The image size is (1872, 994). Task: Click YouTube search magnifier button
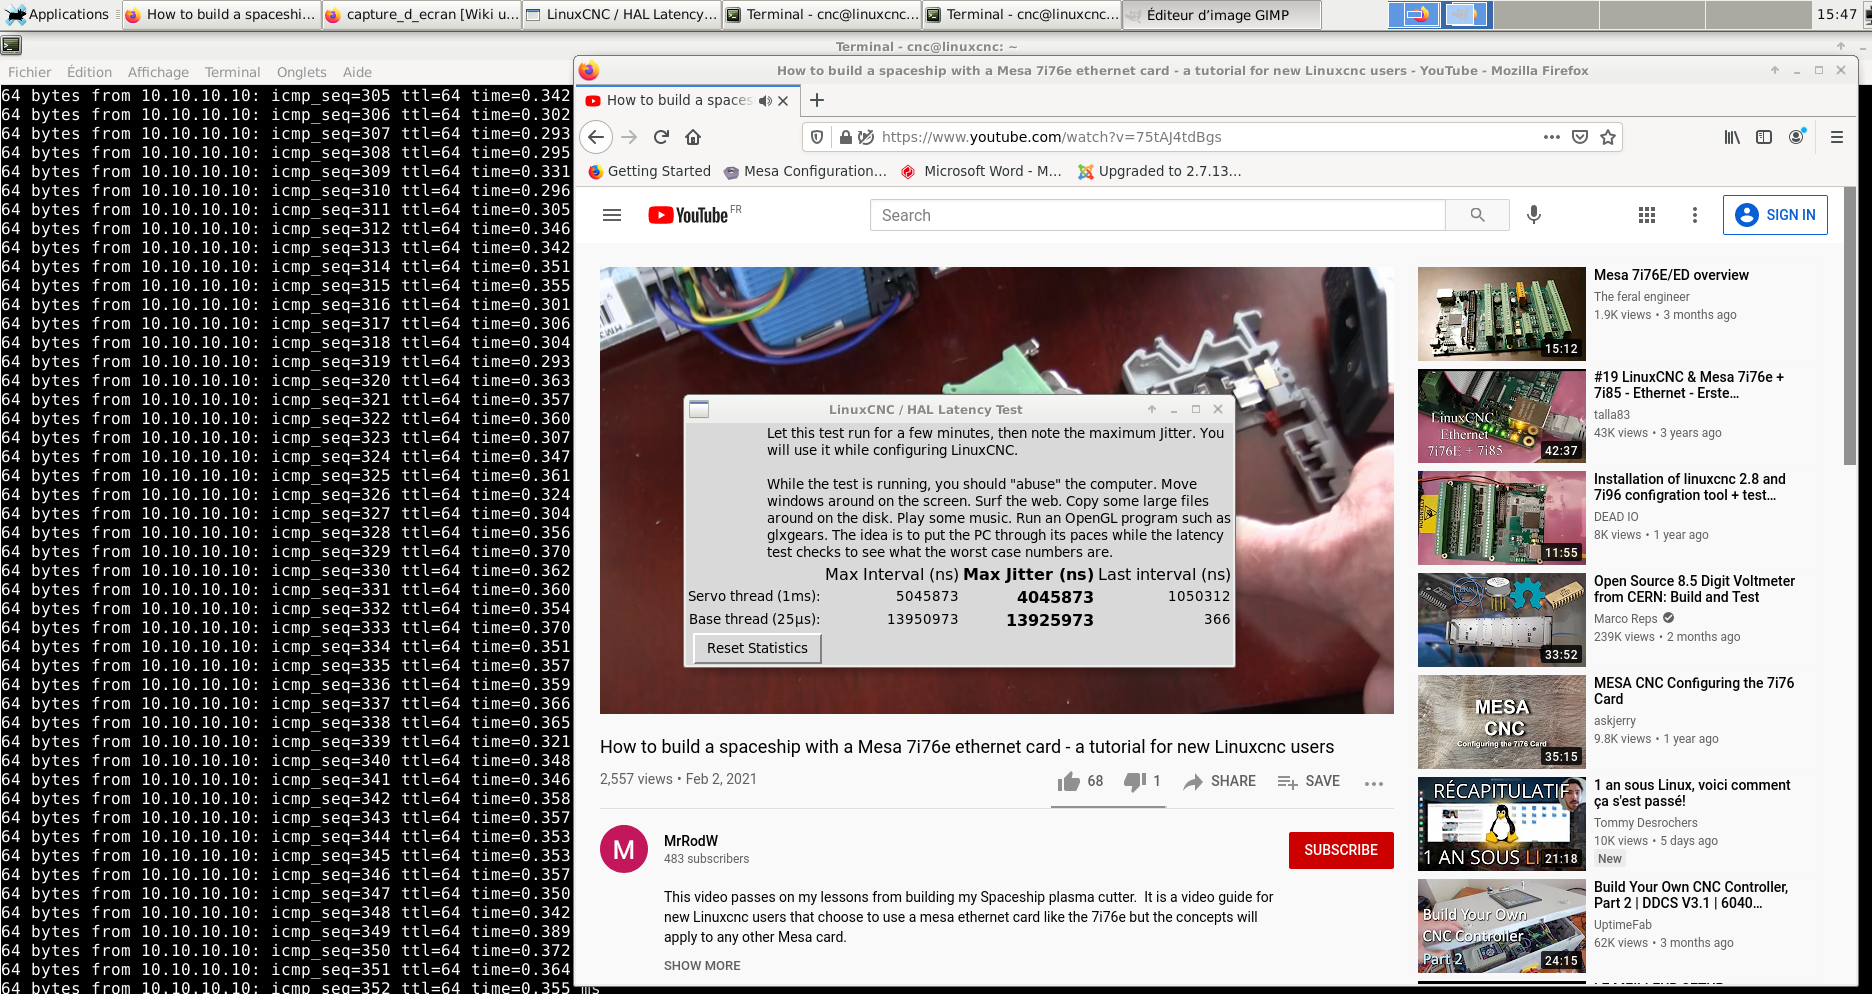tap(1477, 215)
